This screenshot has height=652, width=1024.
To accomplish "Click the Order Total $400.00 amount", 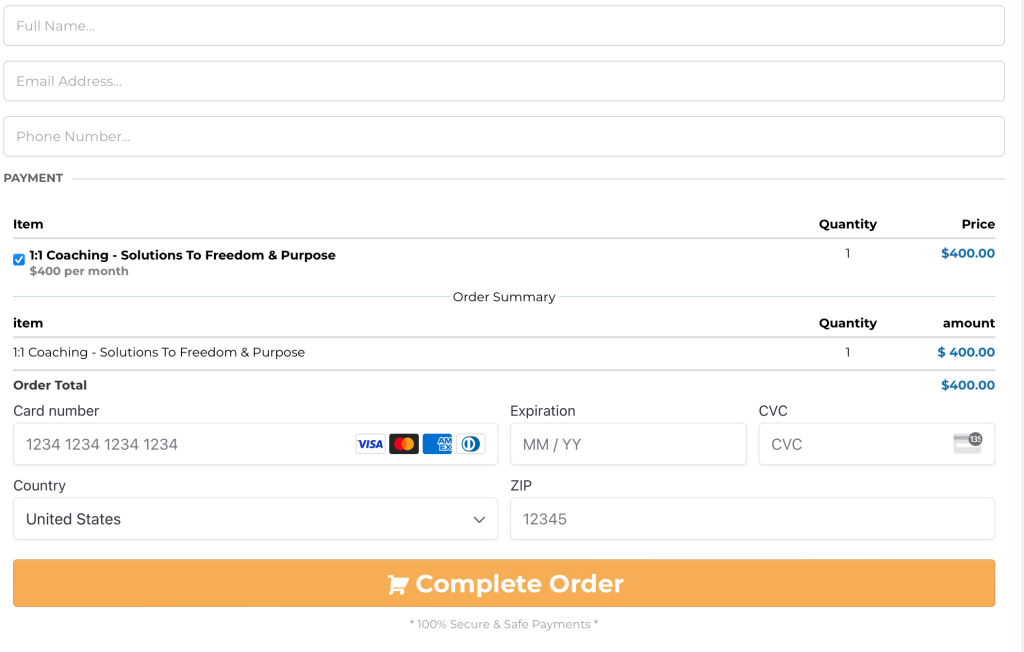I will 967,385.
